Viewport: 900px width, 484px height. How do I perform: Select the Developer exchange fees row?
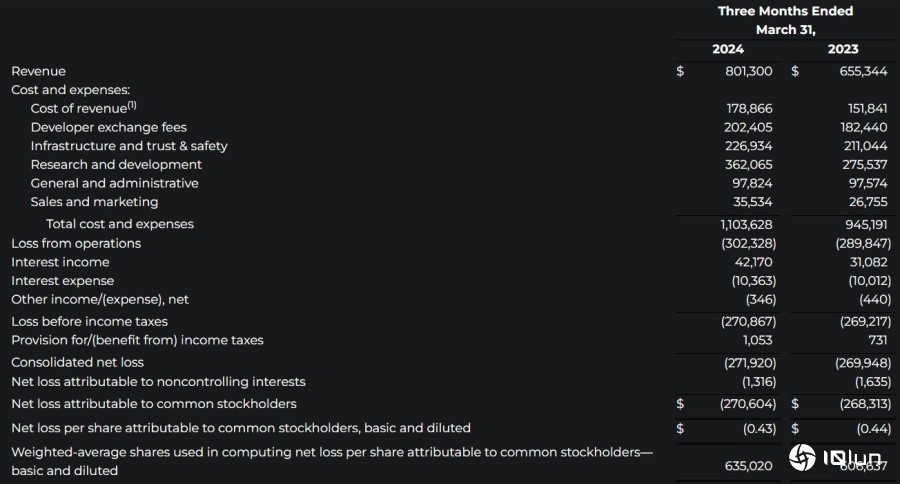pos(450,127)
